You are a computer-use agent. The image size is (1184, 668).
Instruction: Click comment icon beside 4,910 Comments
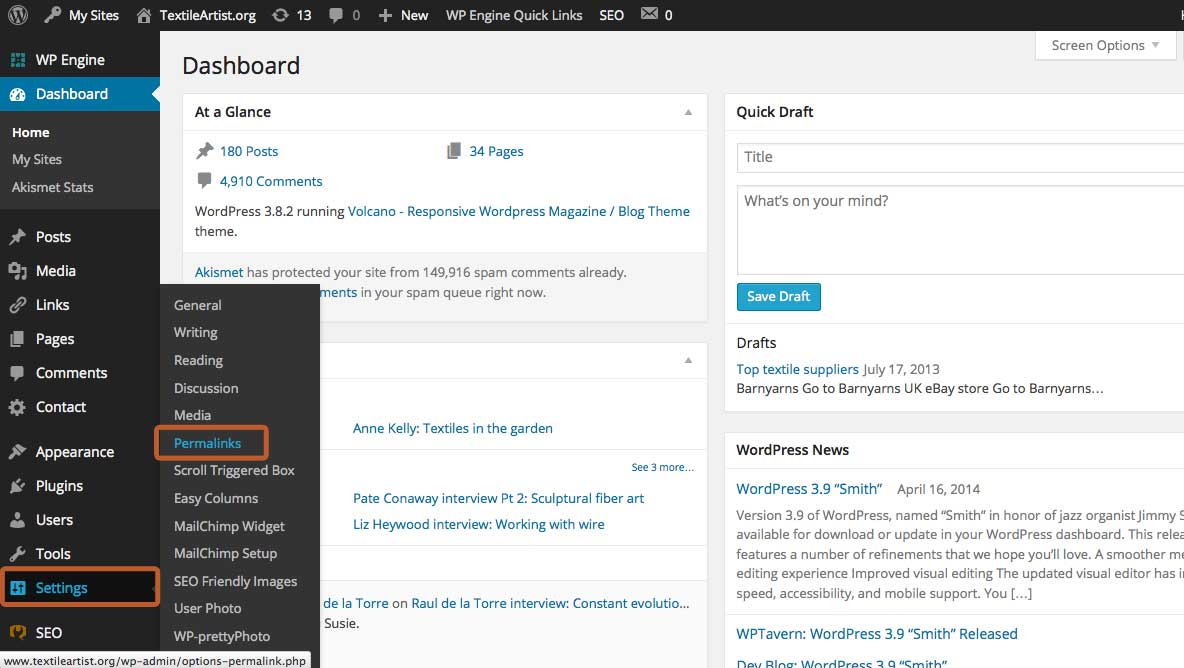(204, 180)
